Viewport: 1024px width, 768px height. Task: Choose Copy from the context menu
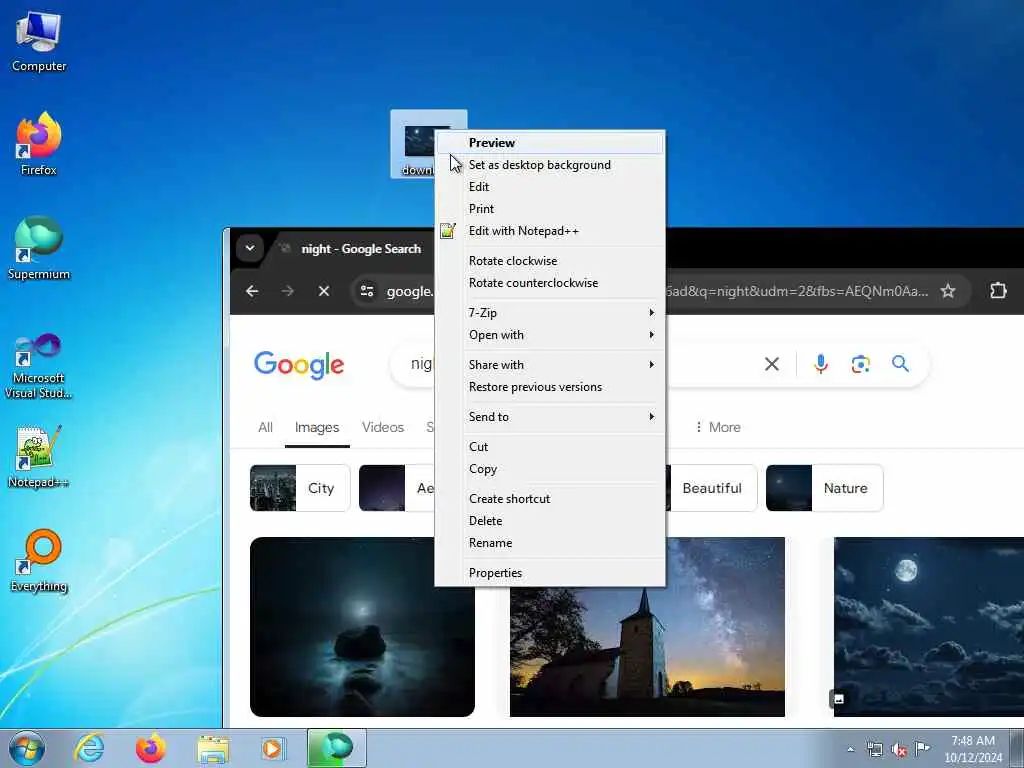551,469
